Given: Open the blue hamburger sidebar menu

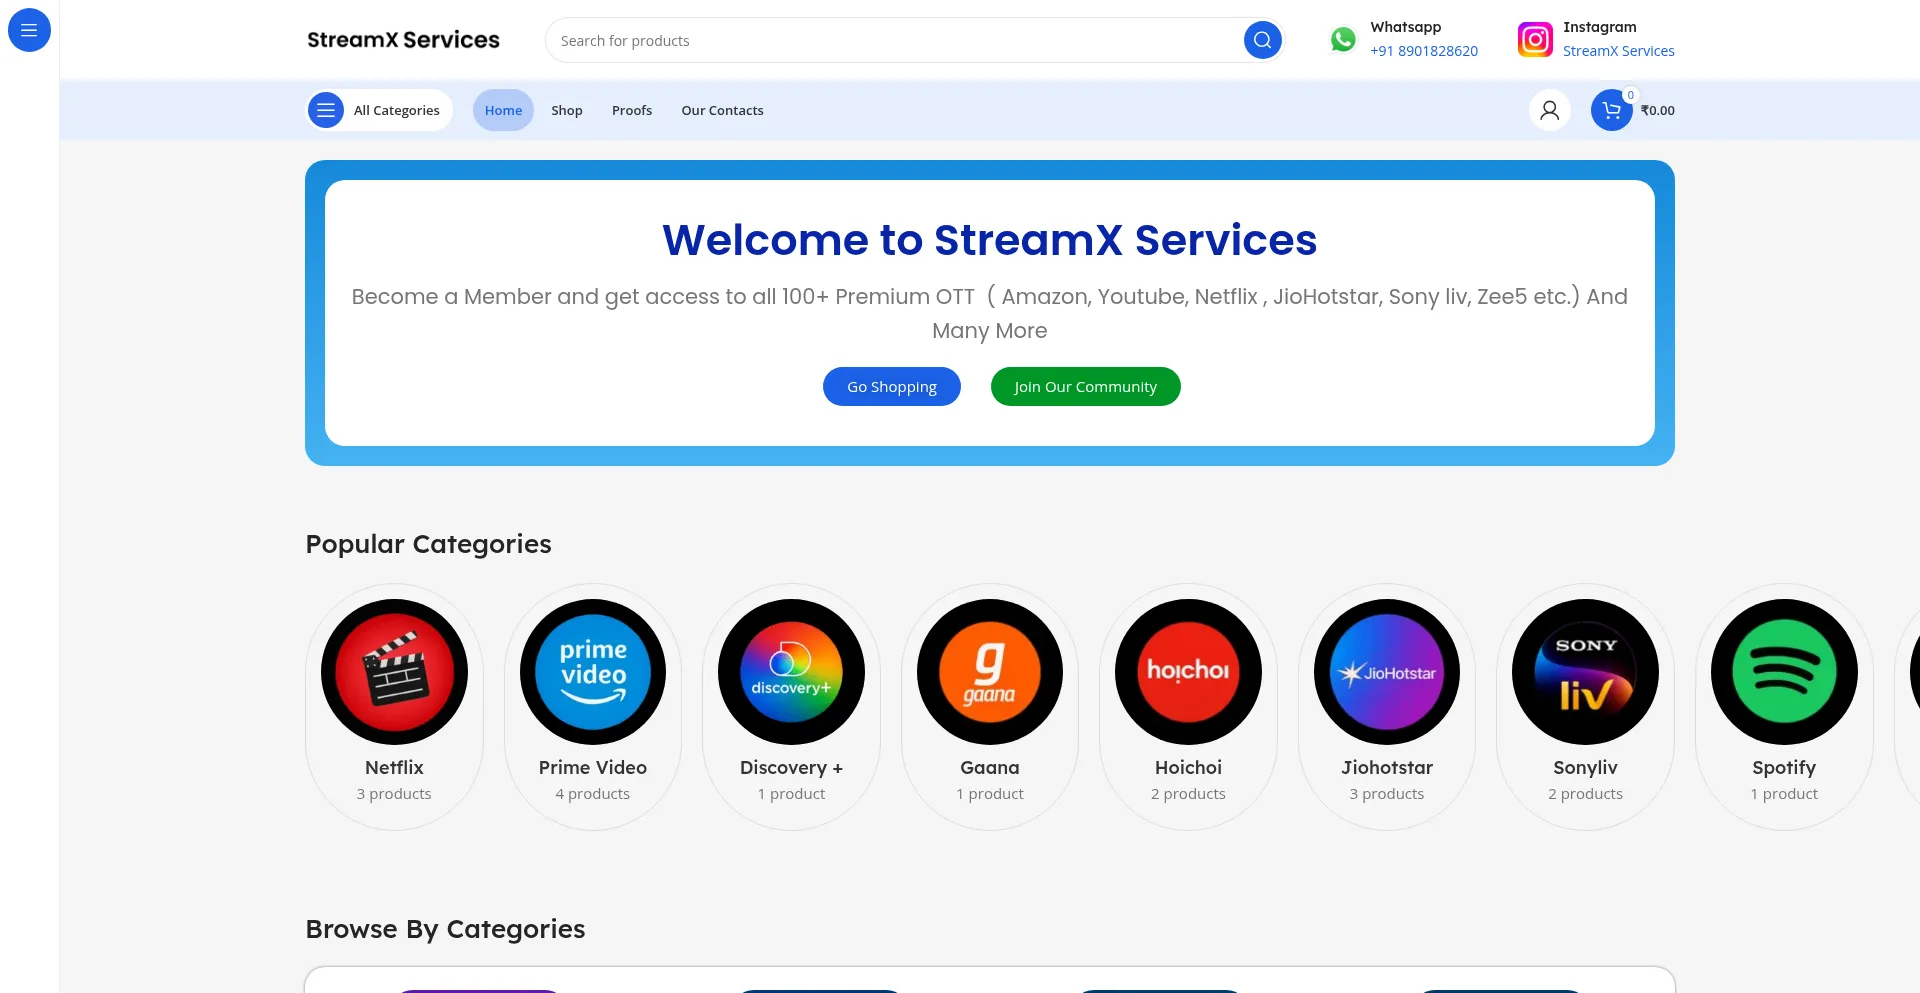Looking at the screenshot, I should (29, 30).
